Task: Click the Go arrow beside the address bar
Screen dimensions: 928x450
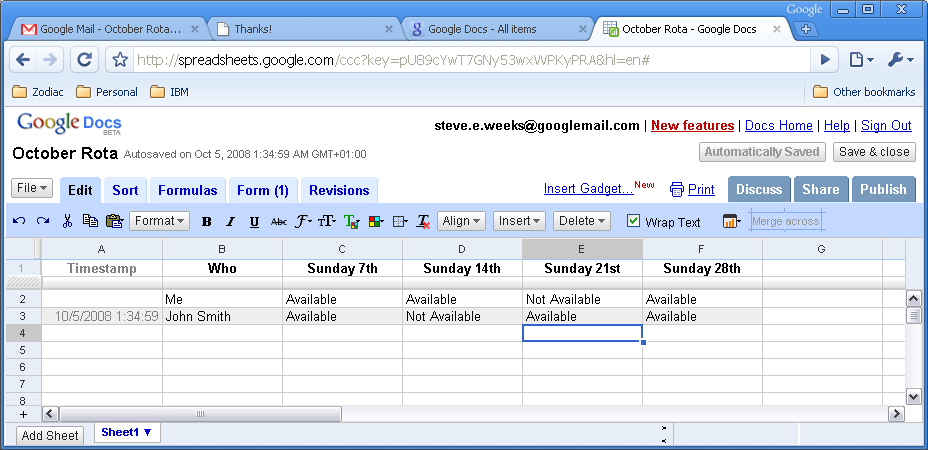Action: 824,60
